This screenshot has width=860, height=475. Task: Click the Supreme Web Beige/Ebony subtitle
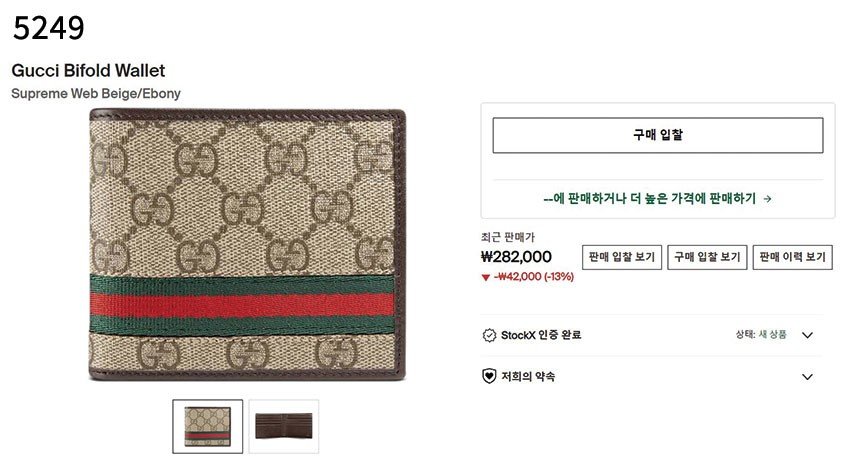click(96, 94)
